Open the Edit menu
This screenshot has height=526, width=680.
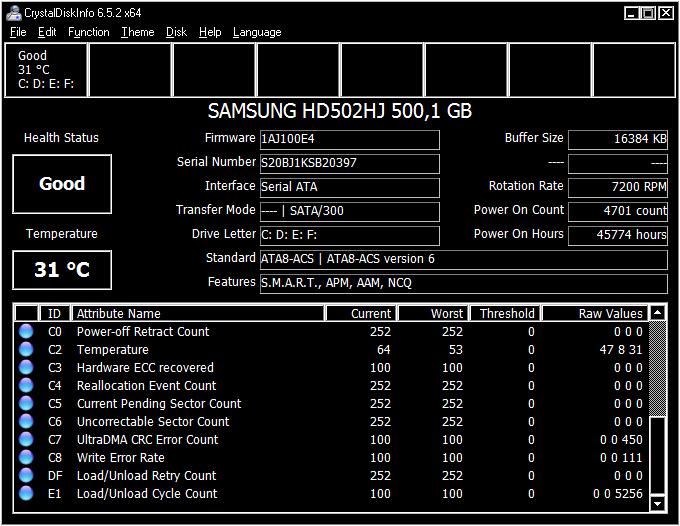tap(47, 32)
